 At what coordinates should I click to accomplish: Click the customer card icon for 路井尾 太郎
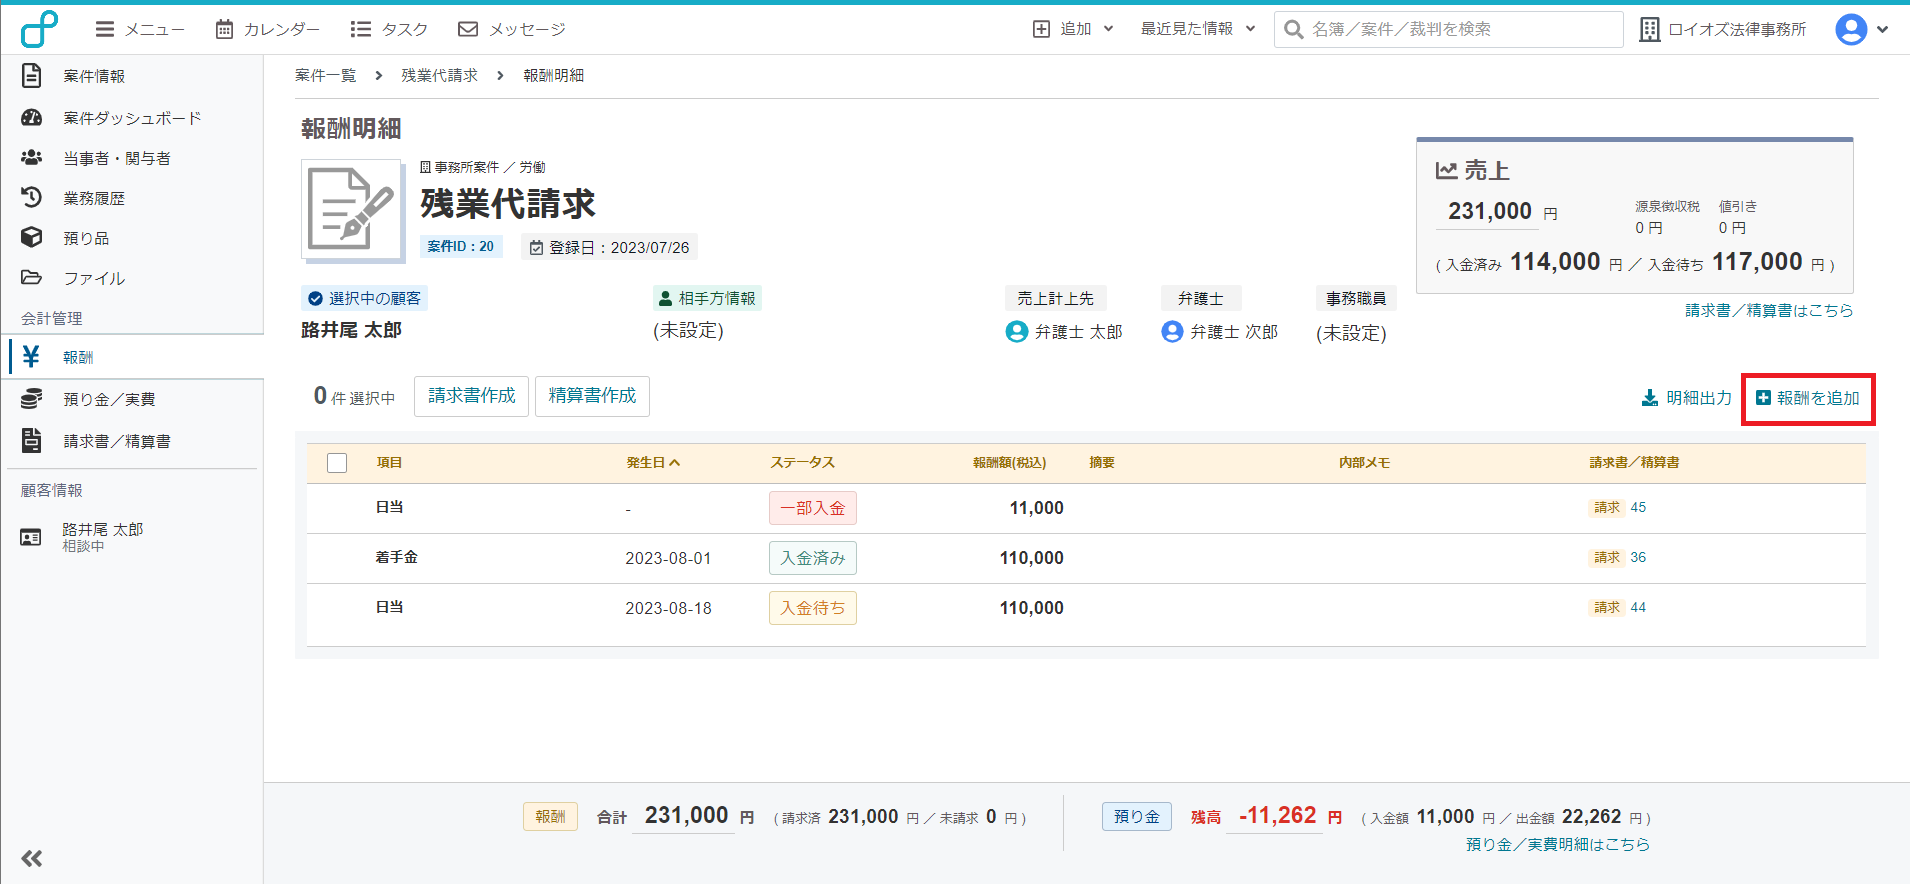[31, 537]
